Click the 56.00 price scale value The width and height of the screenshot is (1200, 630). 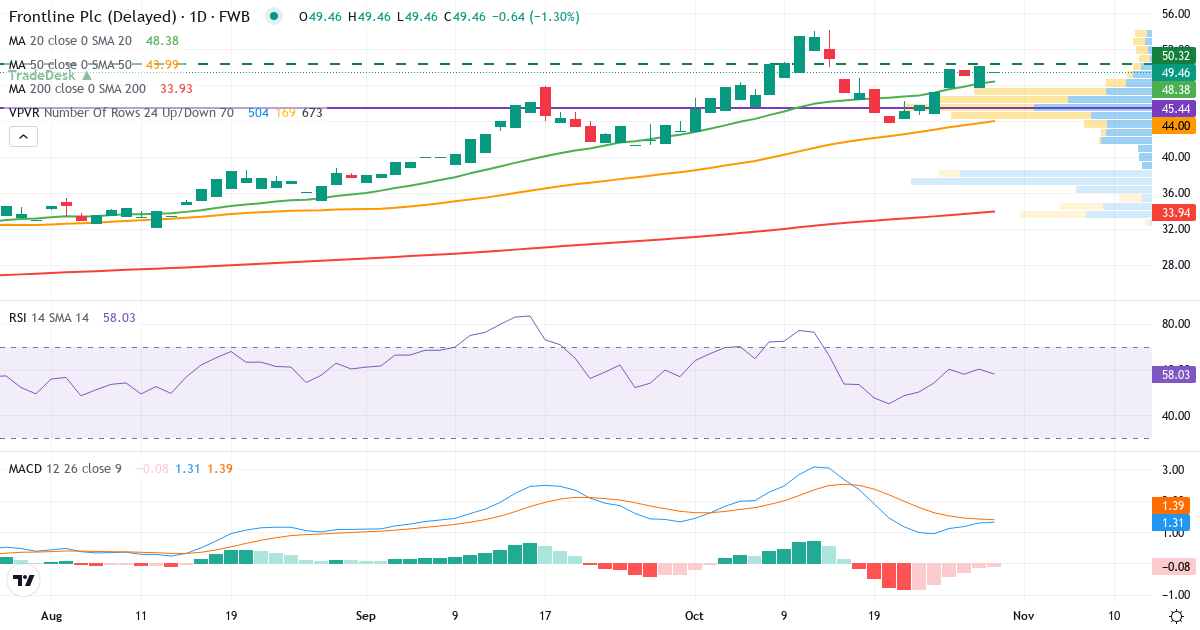[1175, 13]
